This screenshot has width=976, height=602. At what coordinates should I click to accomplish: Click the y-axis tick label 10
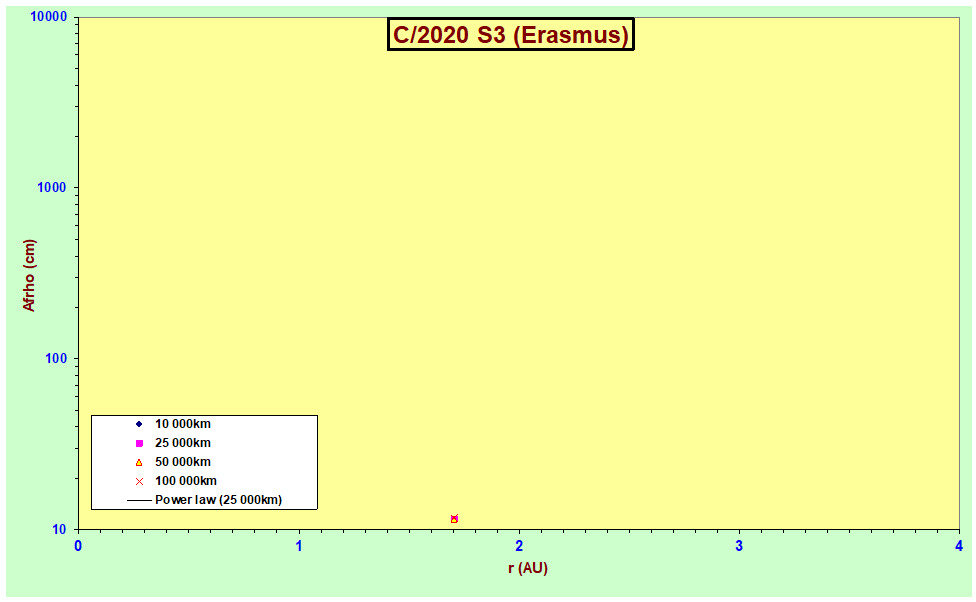pos(60,529)
